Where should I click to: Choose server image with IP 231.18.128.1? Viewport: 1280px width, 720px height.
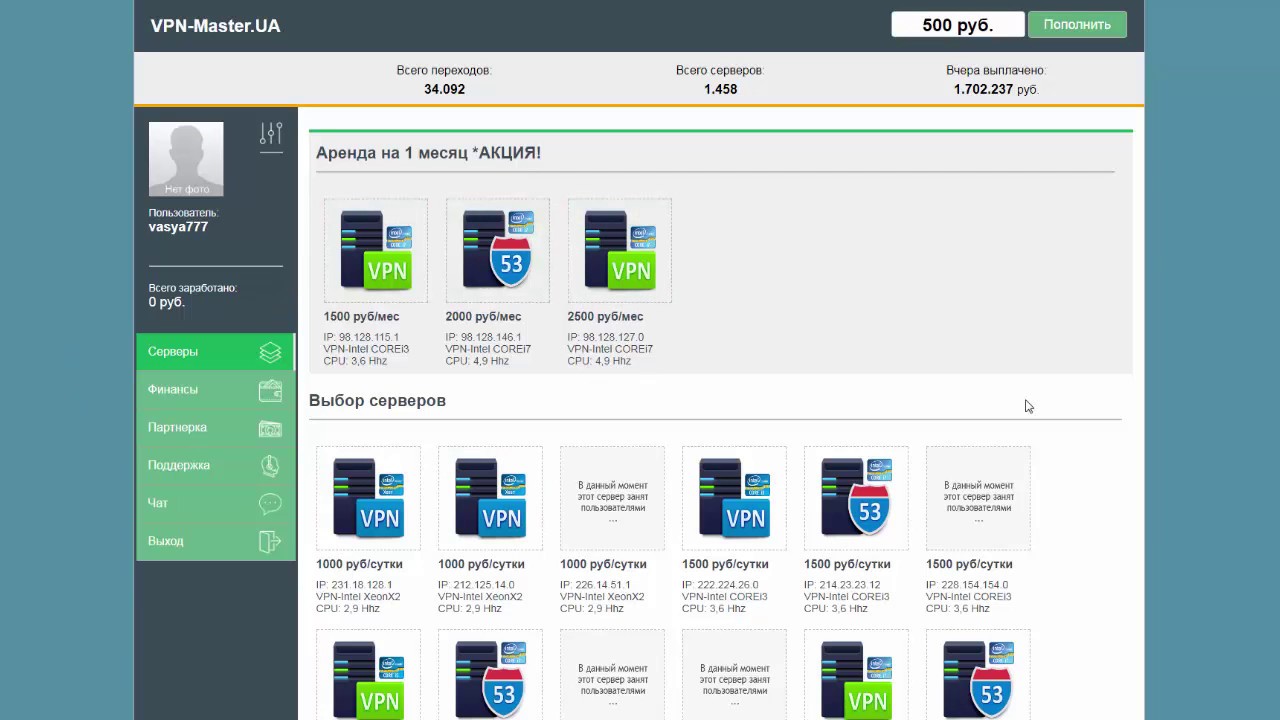(x=368, y=498)
